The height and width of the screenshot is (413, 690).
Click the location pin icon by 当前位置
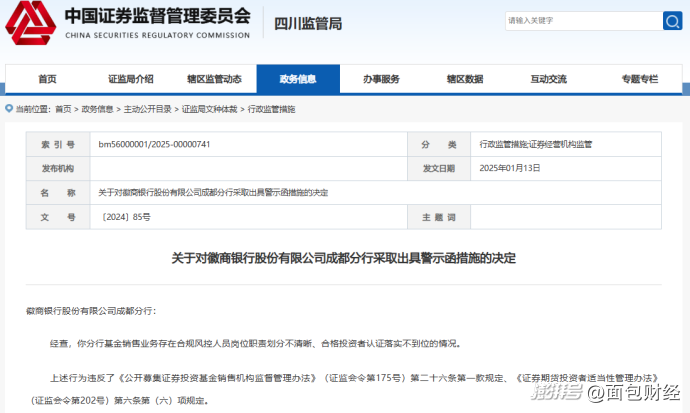9,108
